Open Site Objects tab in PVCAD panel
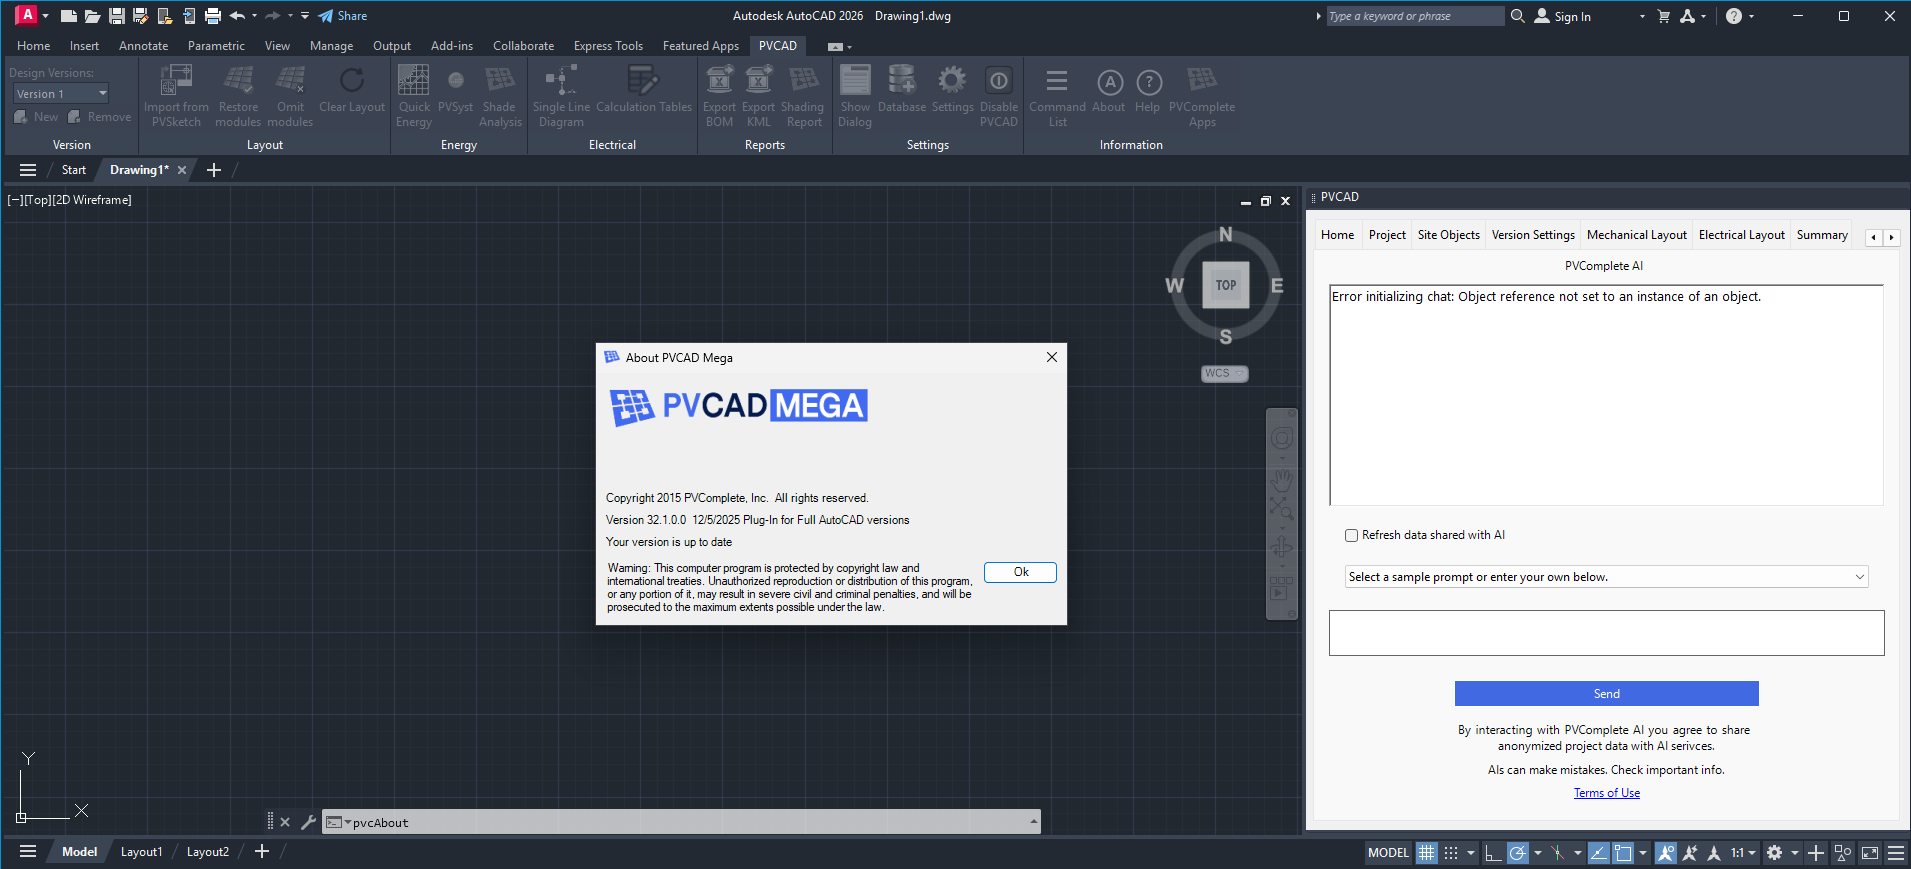The width and height of the screenshot is (1911, 869). [x=1448, y=235]
